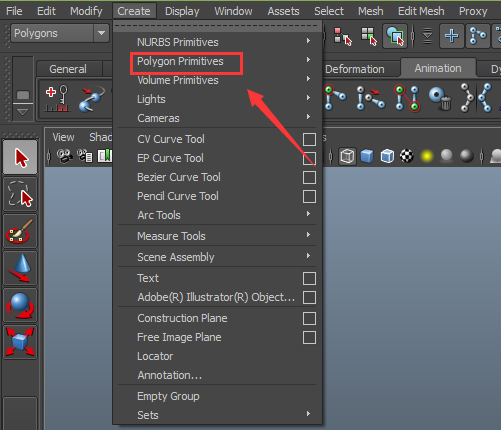
Task: Click the snap to grids plus icon
Action: pos(452,36)
